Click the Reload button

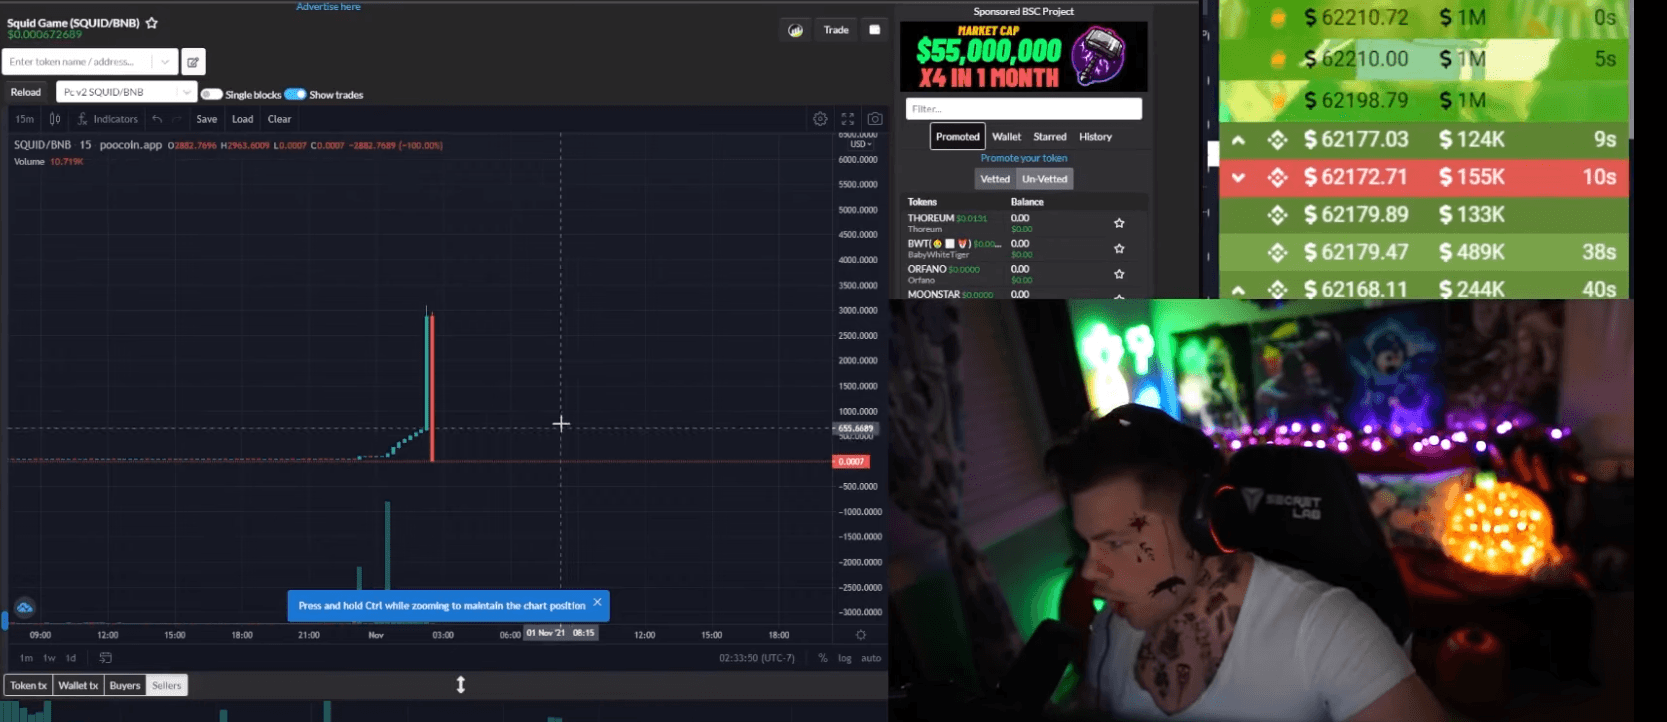pos(26,92)
